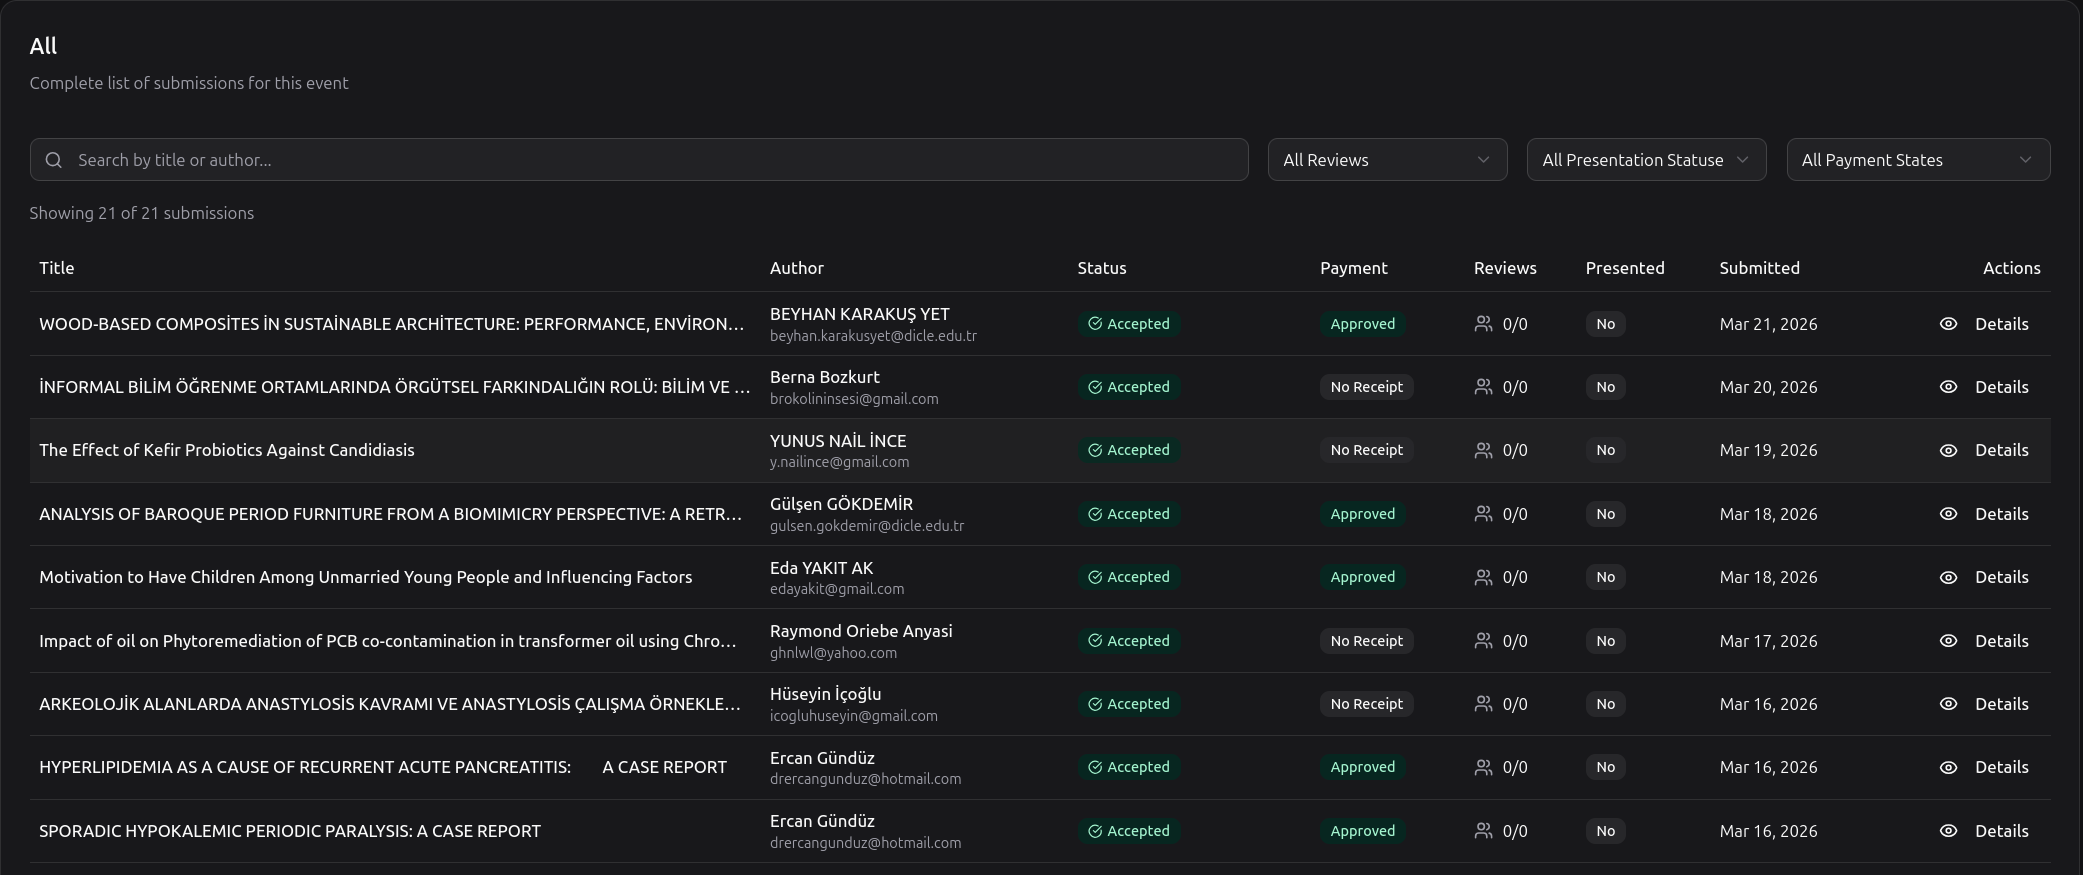Click Accepted badge in BEYHAN KARAKUŞ YET row
Screen dimensions: 2083x875
(1129, 324)
